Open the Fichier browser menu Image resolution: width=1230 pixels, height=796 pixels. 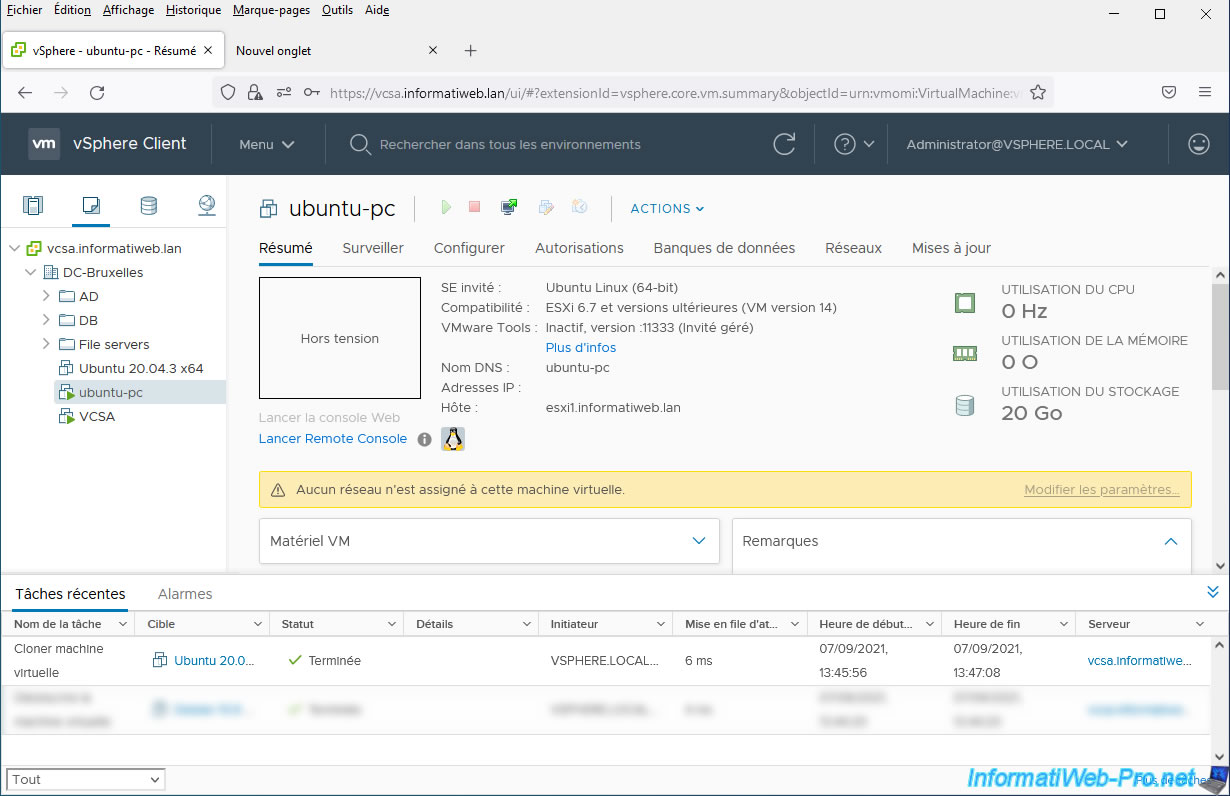pyautogui.click(x=24, y=10)
